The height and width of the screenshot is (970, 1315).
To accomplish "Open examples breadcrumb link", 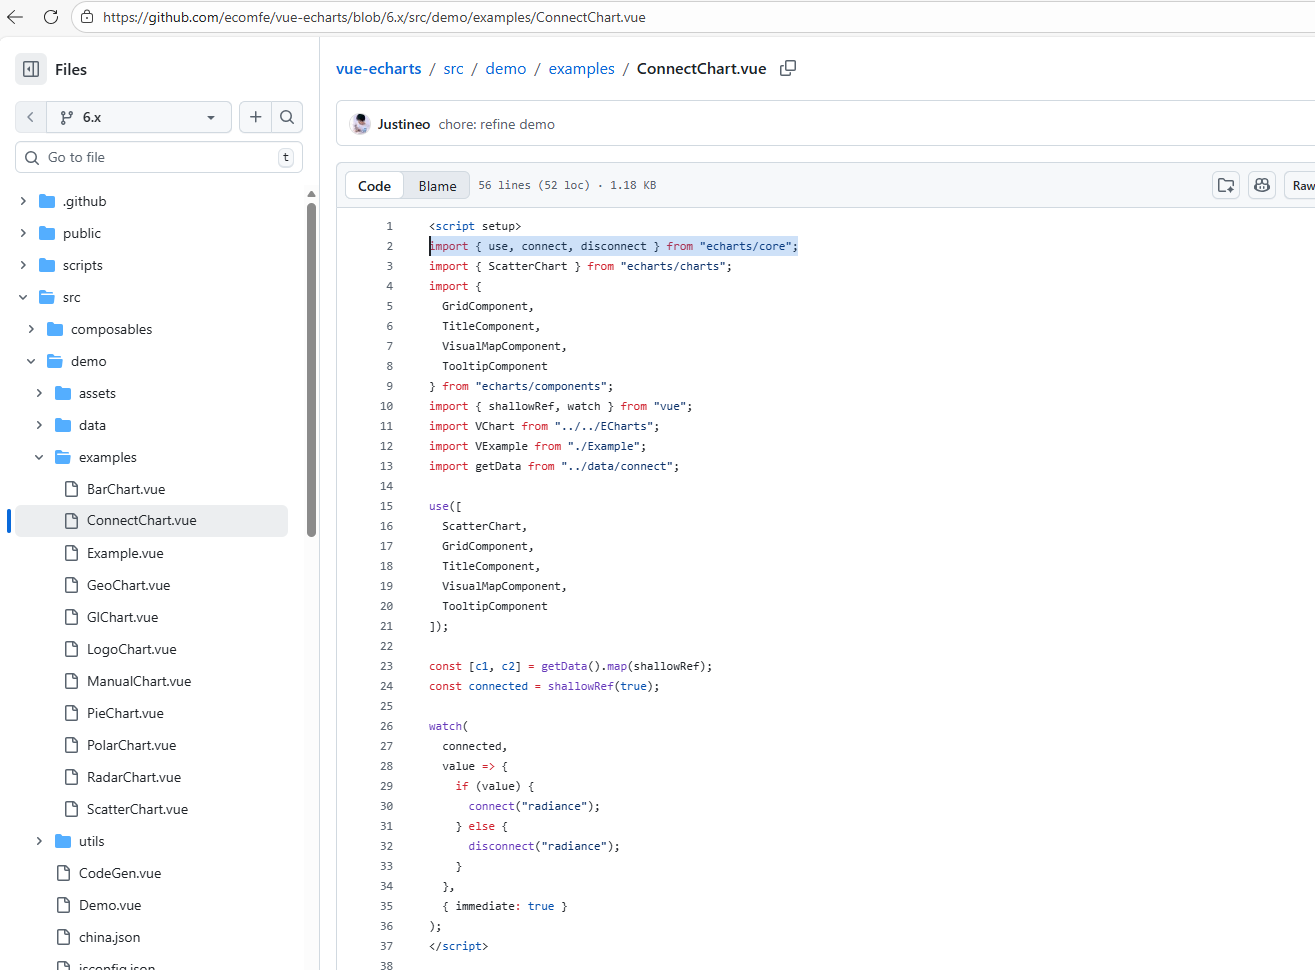I will pyautogui.click(x=581, y=68).
